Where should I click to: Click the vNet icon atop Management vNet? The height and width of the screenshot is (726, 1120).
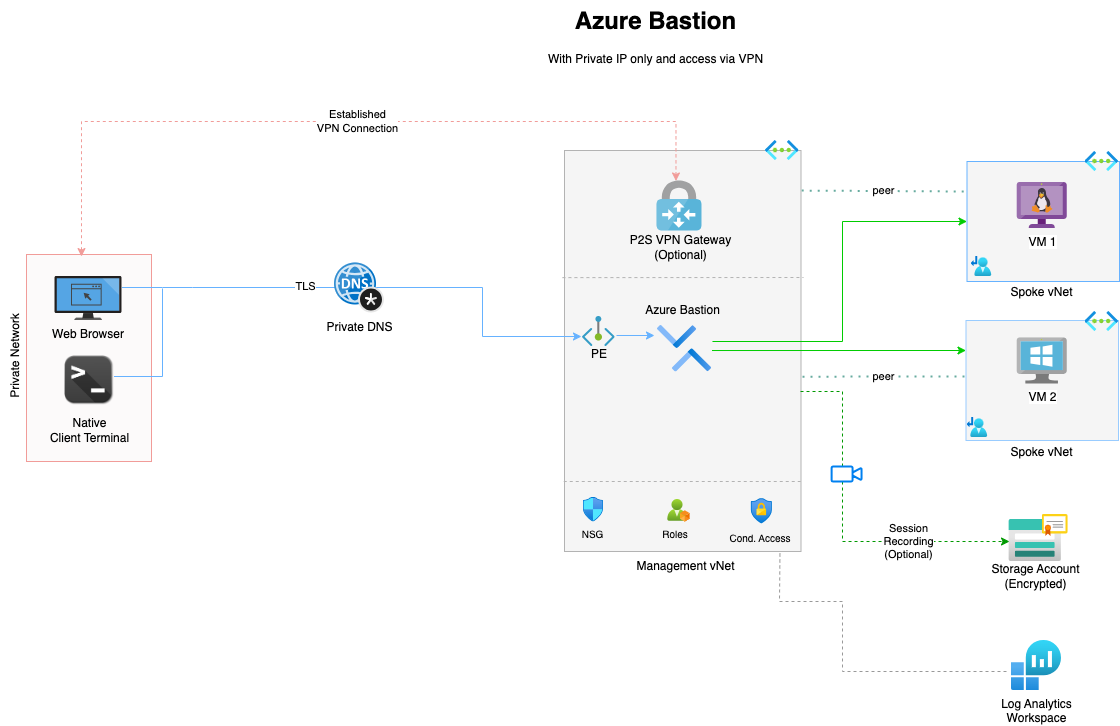782,150
